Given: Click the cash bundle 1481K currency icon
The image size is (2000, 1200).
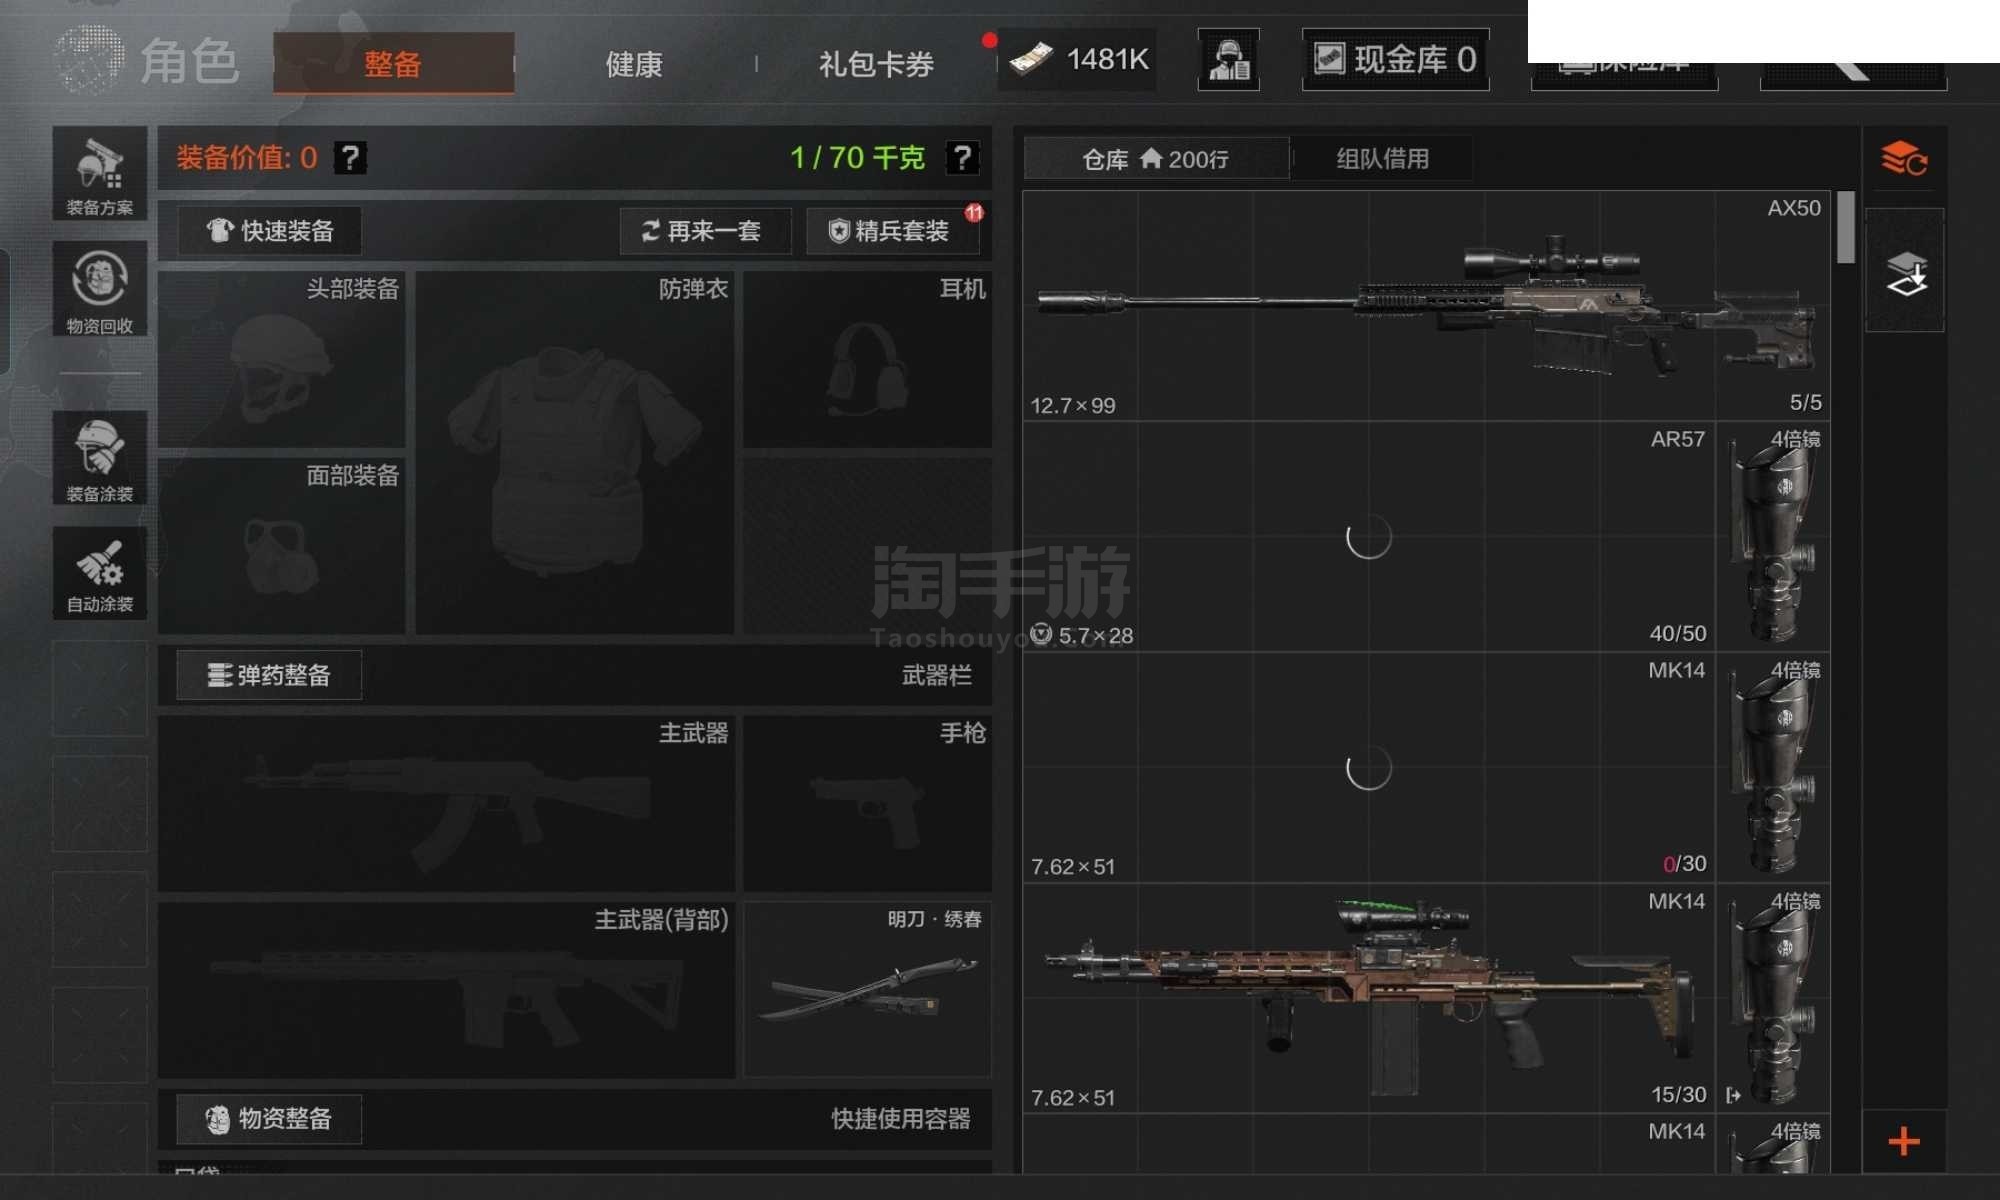Looking at the screenshot, I should pos(1030,59).
